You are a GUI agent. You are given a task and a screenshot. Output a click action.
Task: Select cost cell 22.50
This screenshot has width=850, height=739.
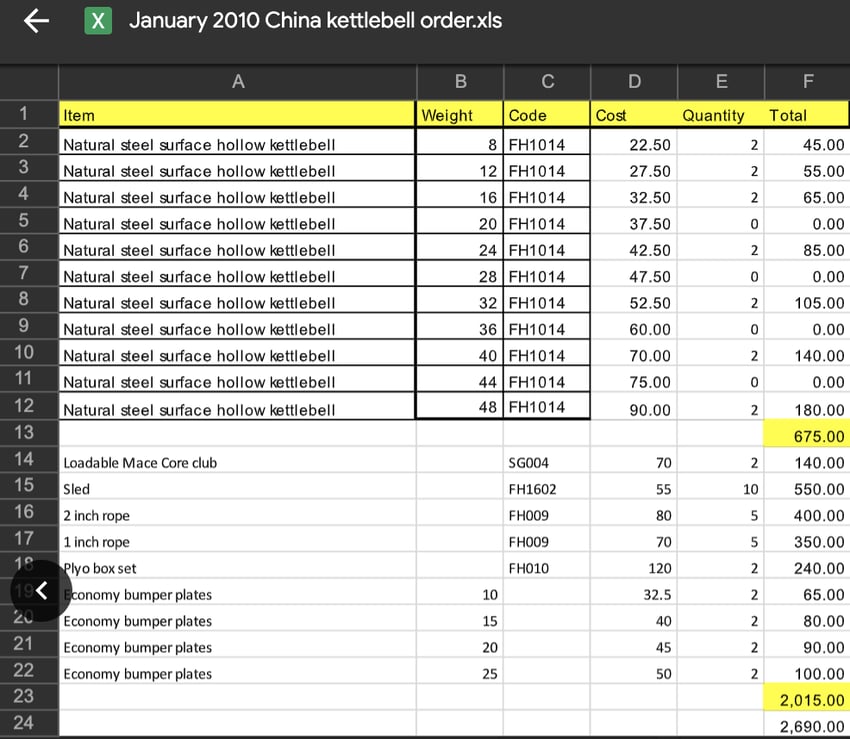click(x=634, y=142)
